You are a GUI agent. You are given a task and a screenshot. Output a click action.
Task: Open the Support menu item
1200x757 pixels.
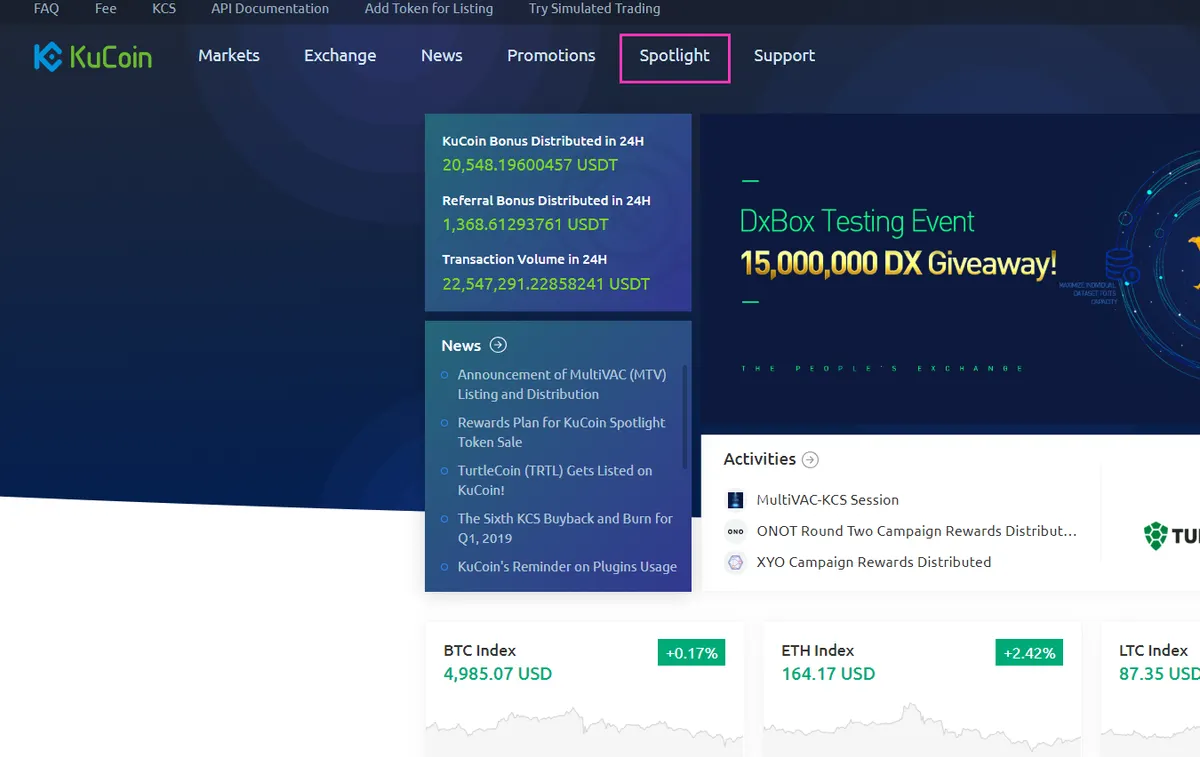(x=784, y=56)
